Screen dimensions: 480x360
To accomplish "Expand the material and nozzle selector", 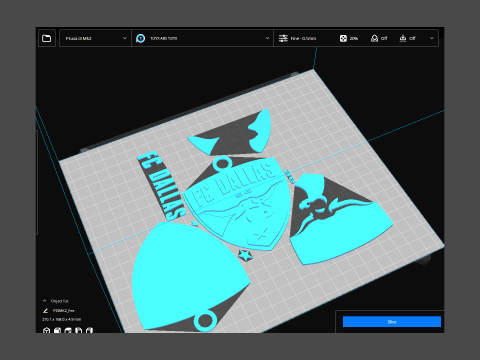I will [x=202, y=38].
